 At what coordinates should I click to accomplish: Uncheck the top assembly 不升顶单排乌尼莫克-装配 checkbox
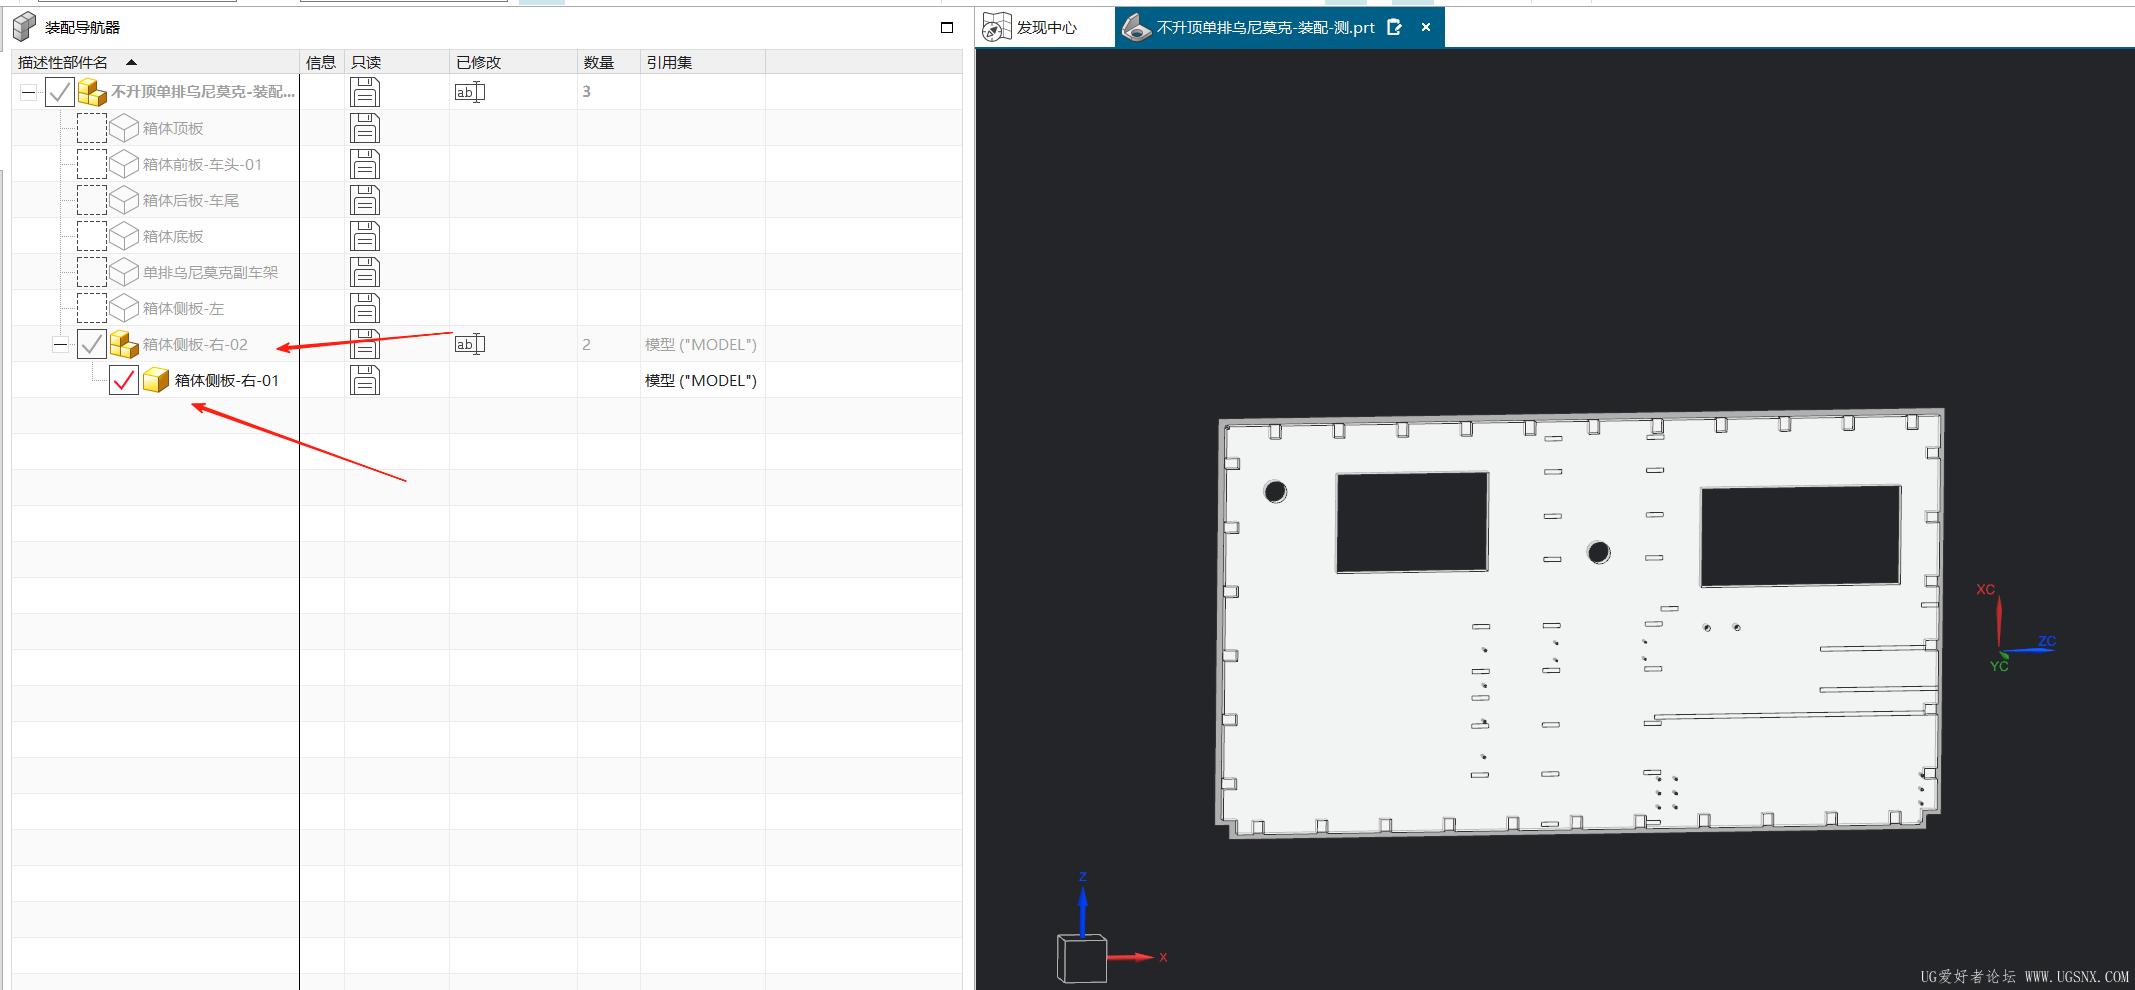point(60,92)
